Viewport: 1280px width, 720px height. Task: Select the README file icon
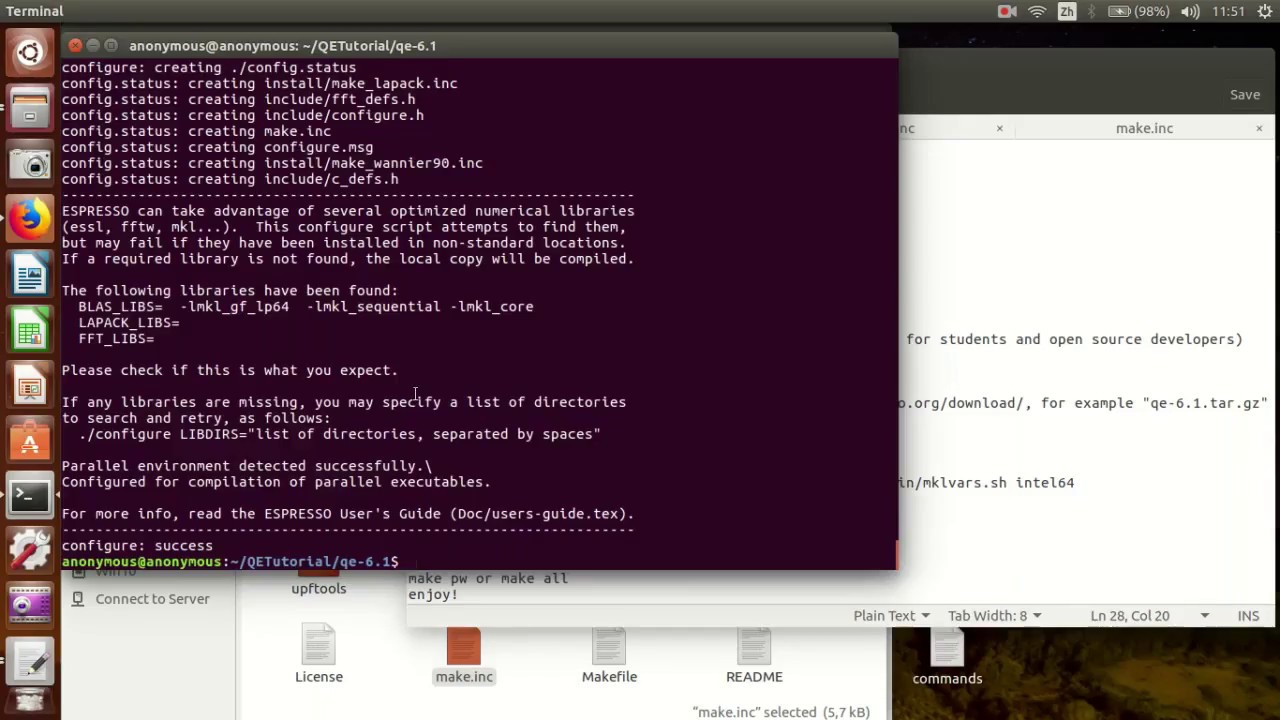click(x=754, y=655)
